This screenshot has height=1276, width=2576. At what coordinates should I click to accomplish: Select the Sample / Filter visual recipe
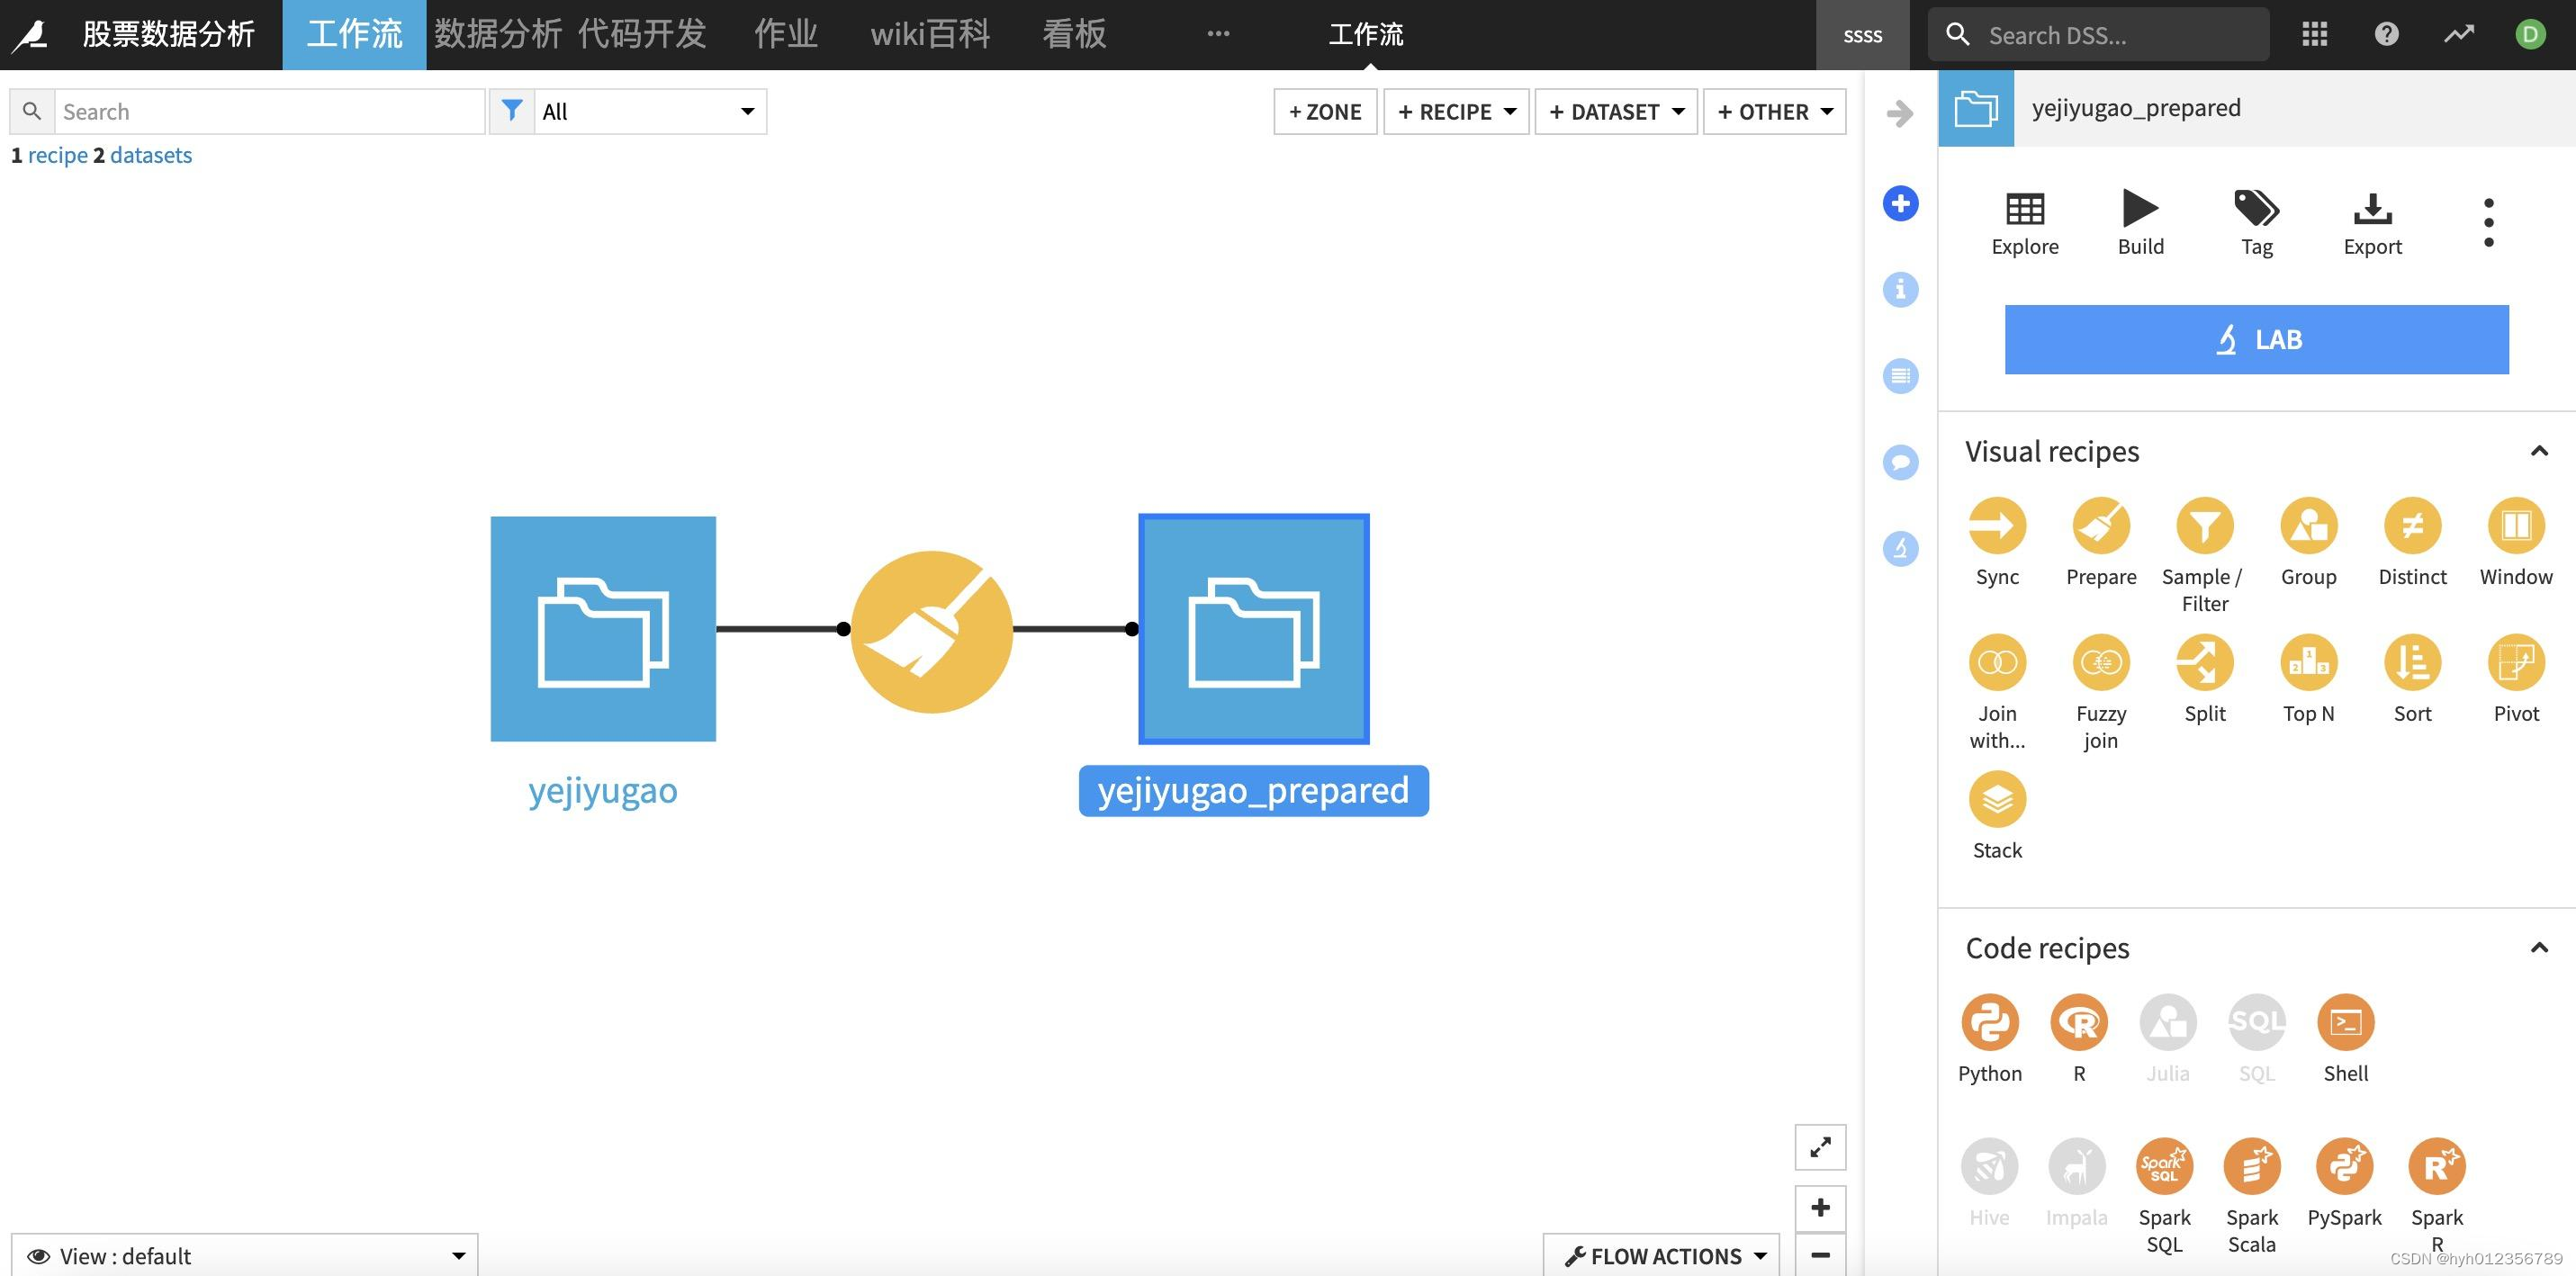[x=2204, y=526]
